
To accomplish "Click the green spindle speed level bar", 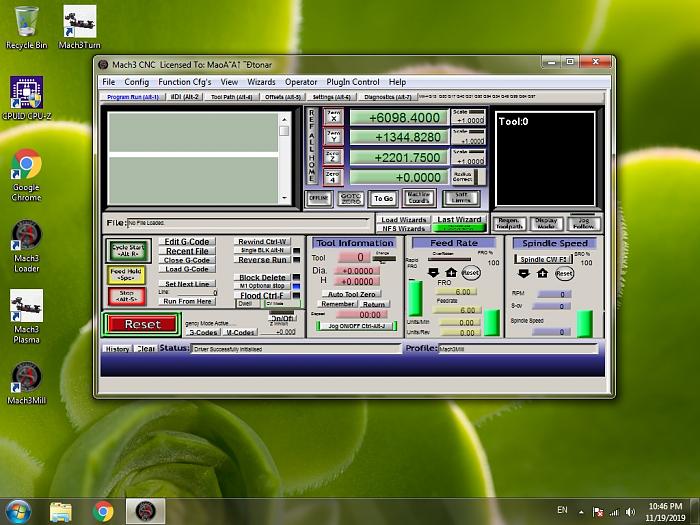I will tap(584, 324).
